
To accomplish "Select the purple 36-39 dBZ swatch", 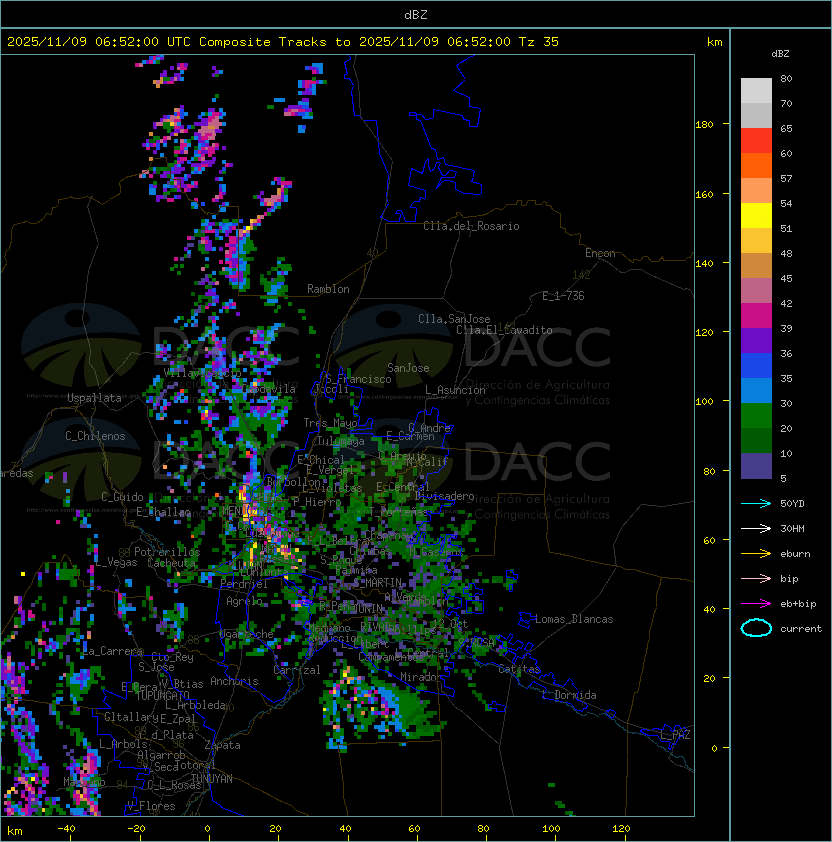I will point(756,340).
